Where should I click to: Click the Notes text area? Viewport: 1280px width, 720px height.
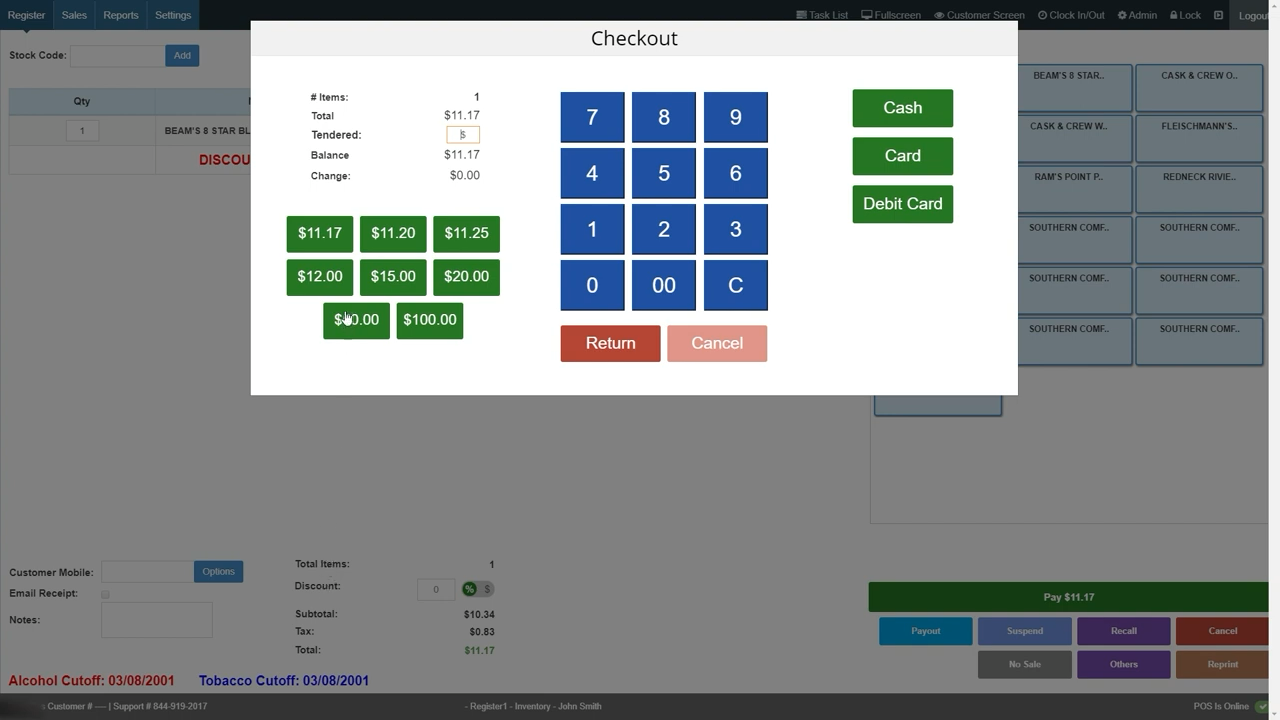[x=157, y=620]
